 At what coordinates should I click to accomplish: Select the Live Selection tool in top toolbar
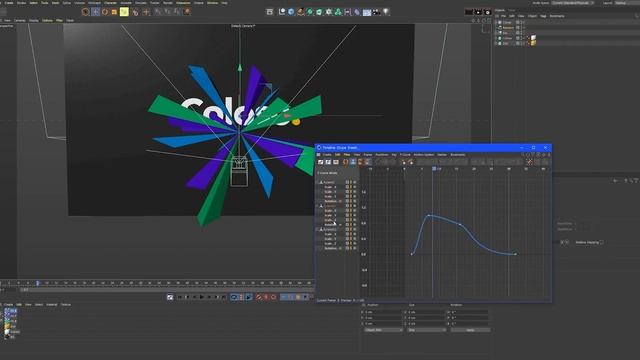point(85,12)
